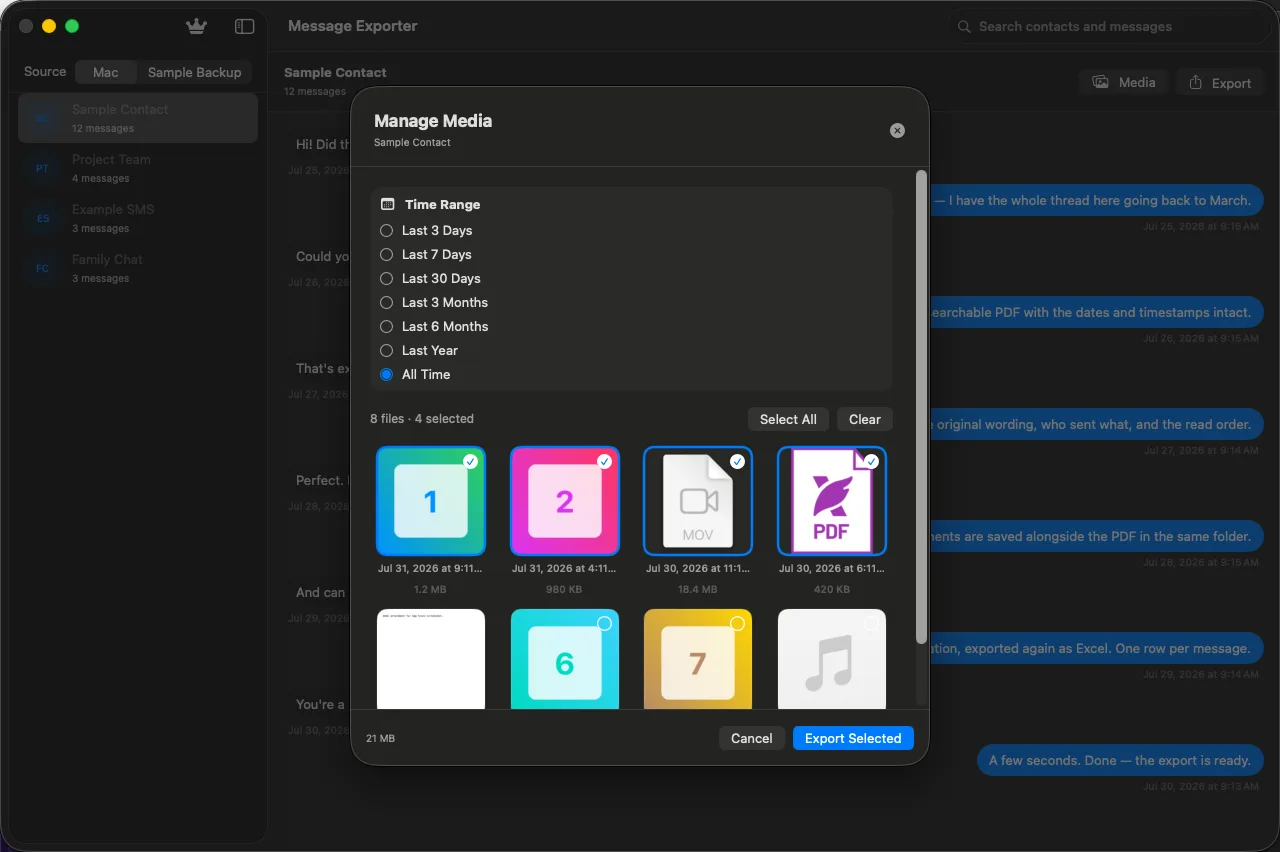Switch to the Sample Backup source tab
Image resolution: width=1280 pixels, height=852 pixels.
194,72
